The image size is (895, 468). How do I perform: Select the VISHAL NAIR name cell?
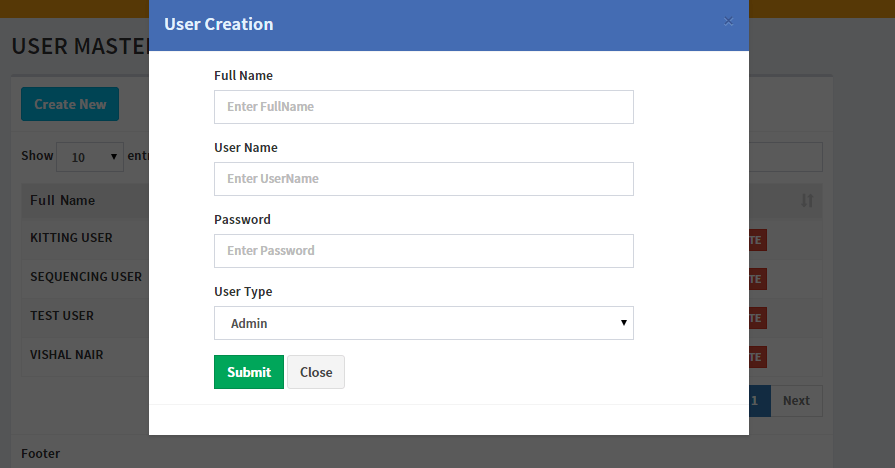point(67,354)
